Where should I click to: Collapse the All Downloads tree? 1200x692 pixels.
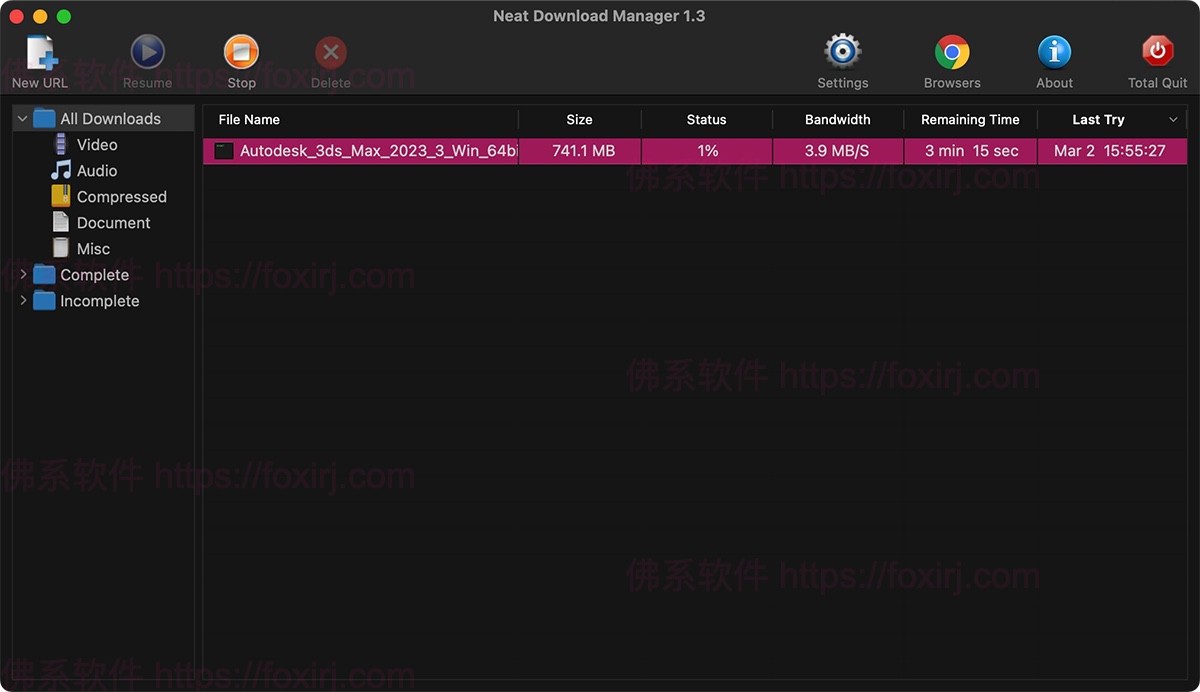coord(22,117)
